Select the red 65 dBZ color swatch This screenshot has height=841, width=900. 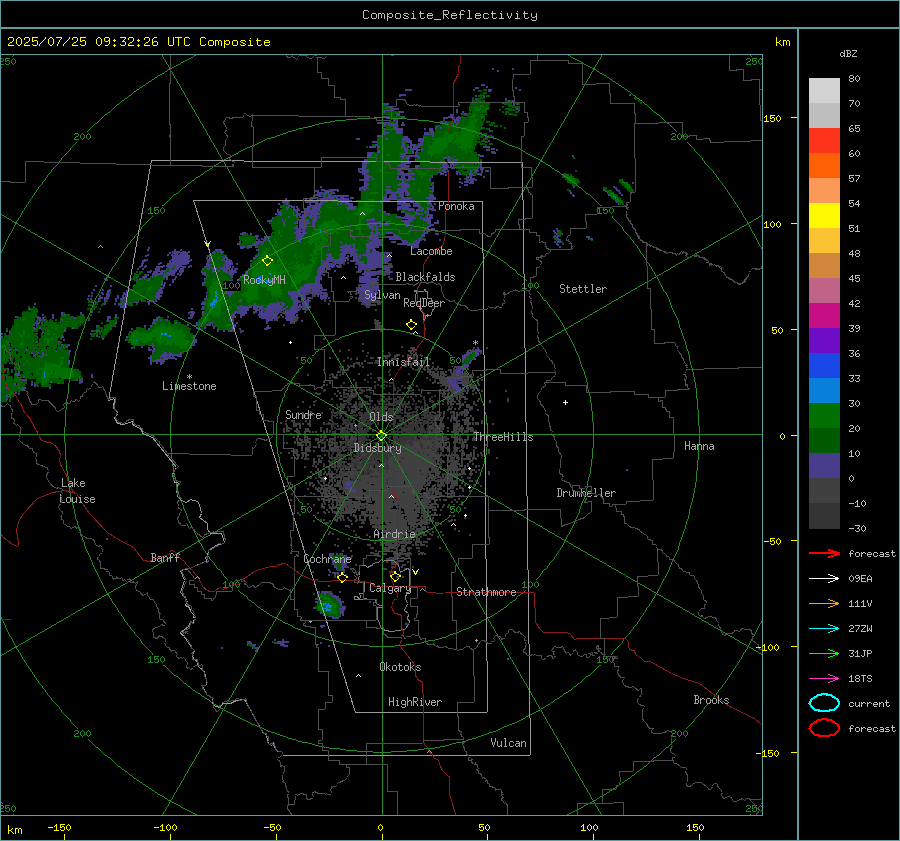pyautogui.click(x=824, y=140)
